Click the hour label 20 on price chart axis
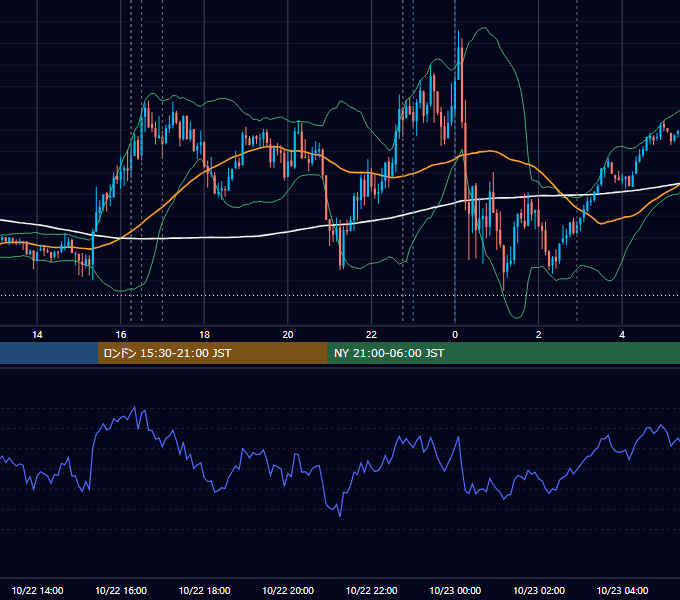The image size is (680, 600). click(x=288, y=335)
